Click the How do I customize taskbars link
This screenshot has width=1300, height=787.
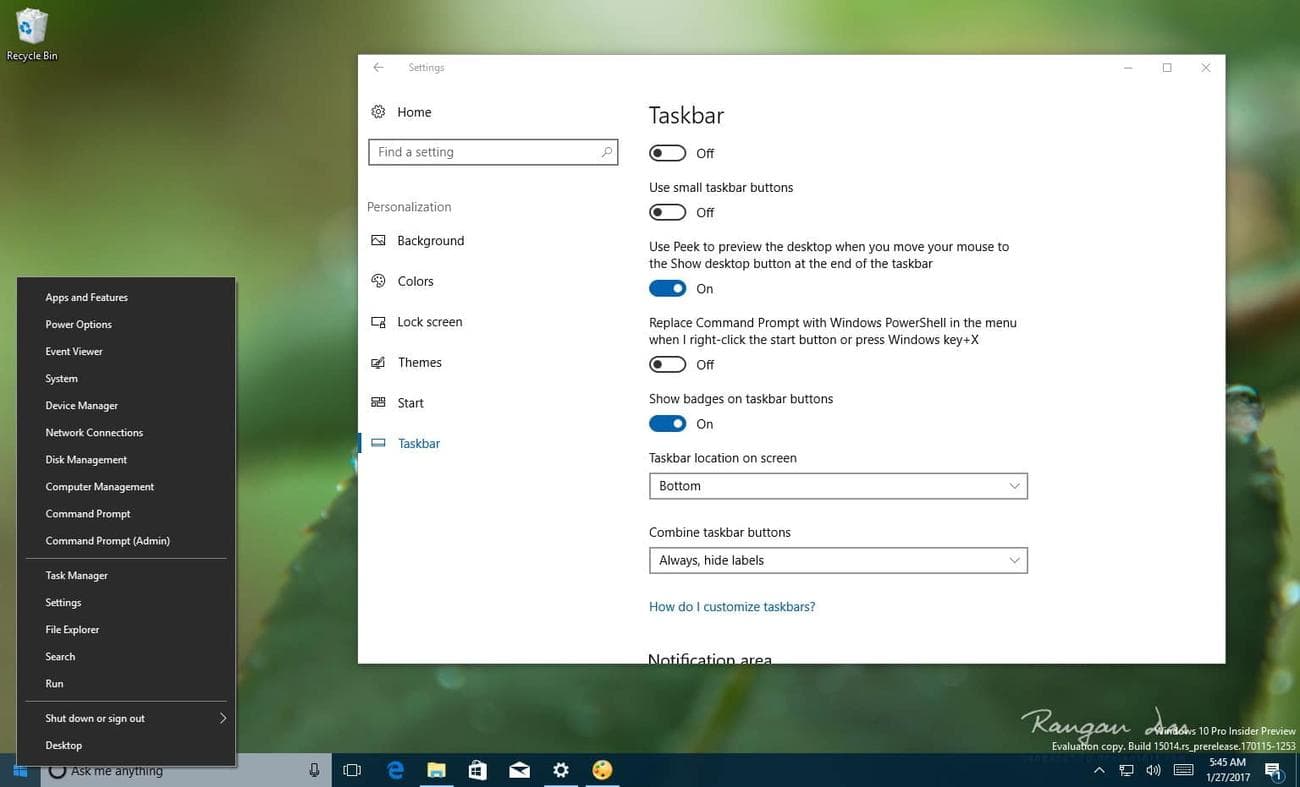point(732,606)
